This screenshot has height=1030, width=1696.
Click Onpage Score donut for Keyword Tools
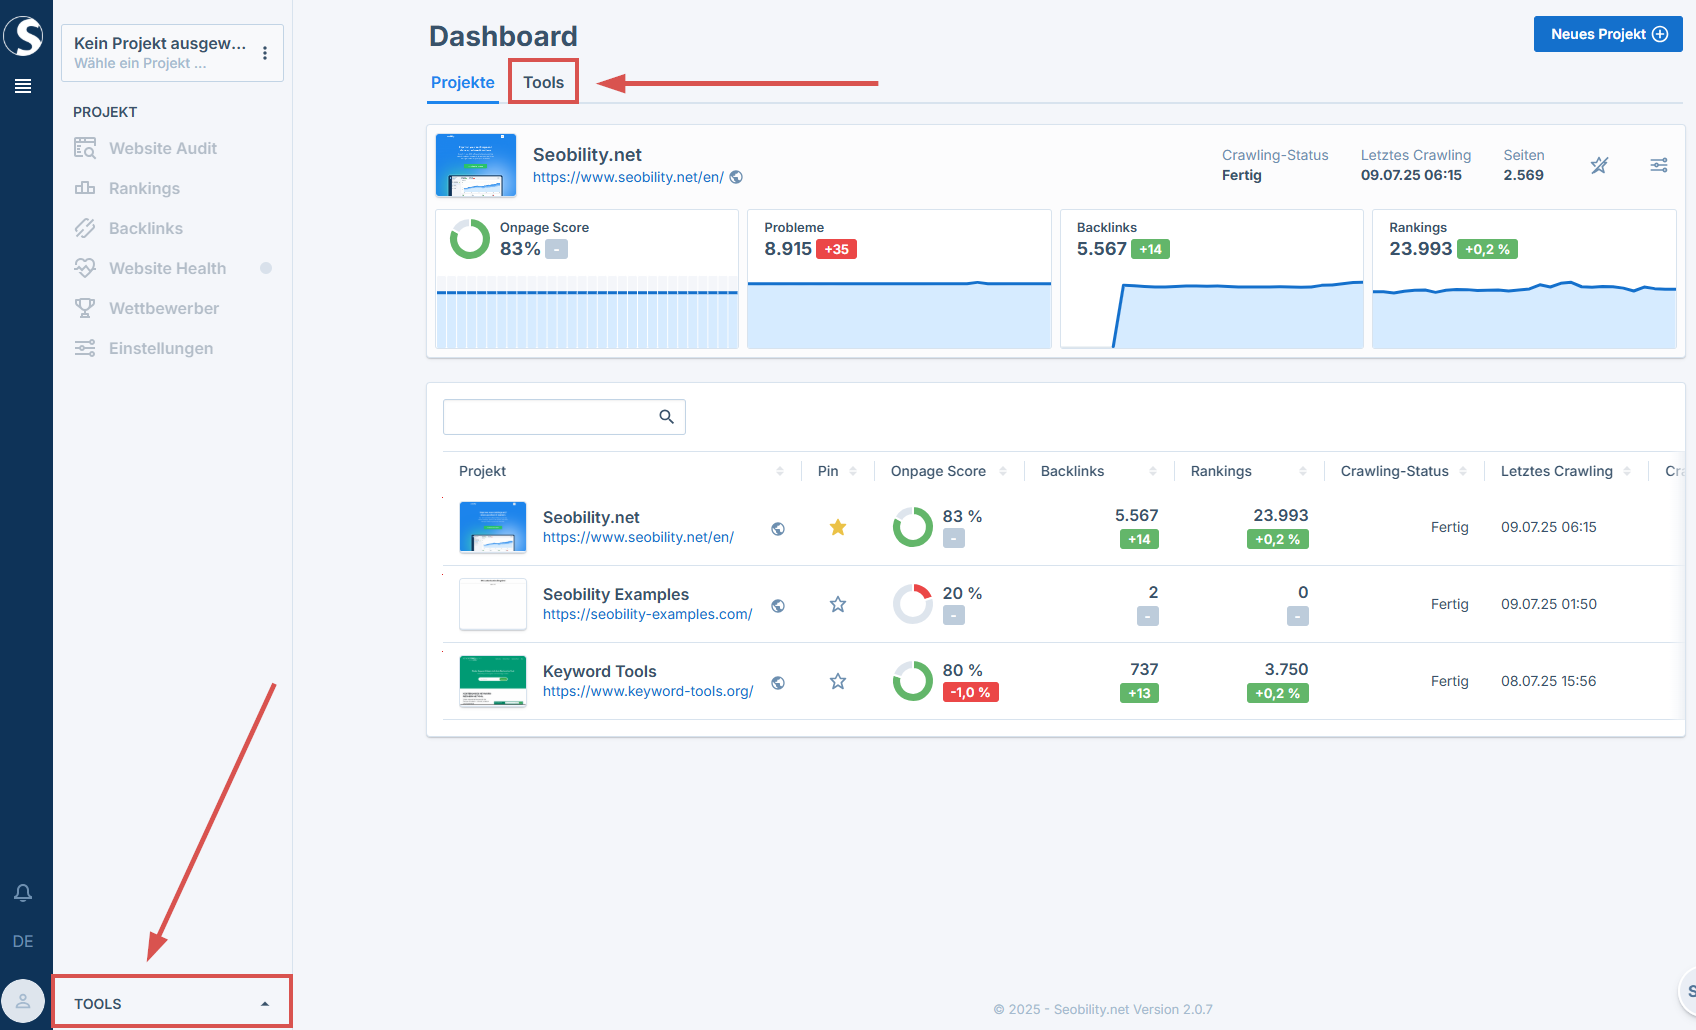coord(913,681)
